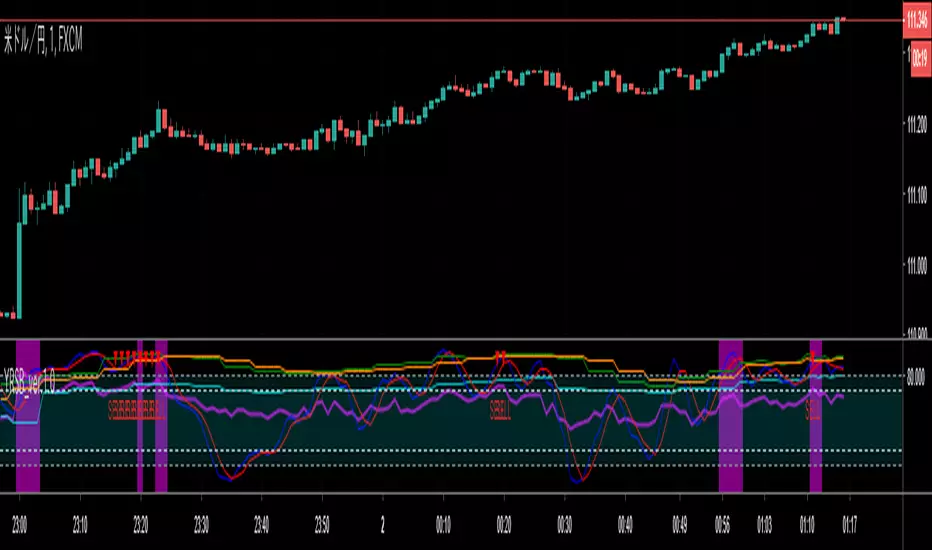Click the 80.000 indicator scale label
The height and width of the screenshot is (550, 932).
(917, 376)
